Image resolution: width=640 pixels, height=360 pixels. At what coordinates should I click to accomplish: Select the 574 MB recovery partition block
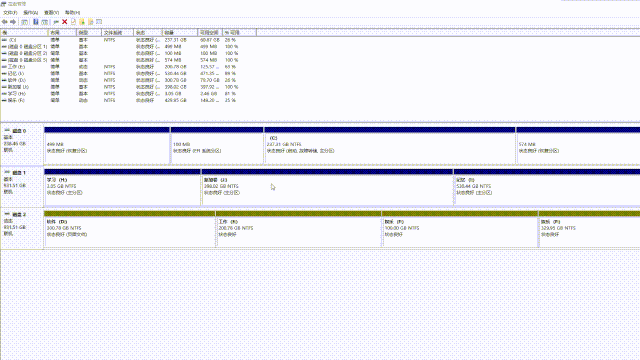point(578,147)
